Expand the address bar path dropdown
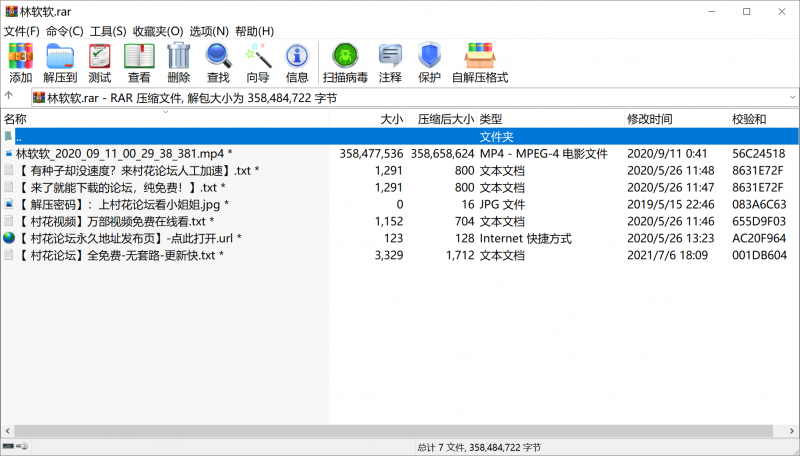The image size is (800, 456). [x=792, y=98]
